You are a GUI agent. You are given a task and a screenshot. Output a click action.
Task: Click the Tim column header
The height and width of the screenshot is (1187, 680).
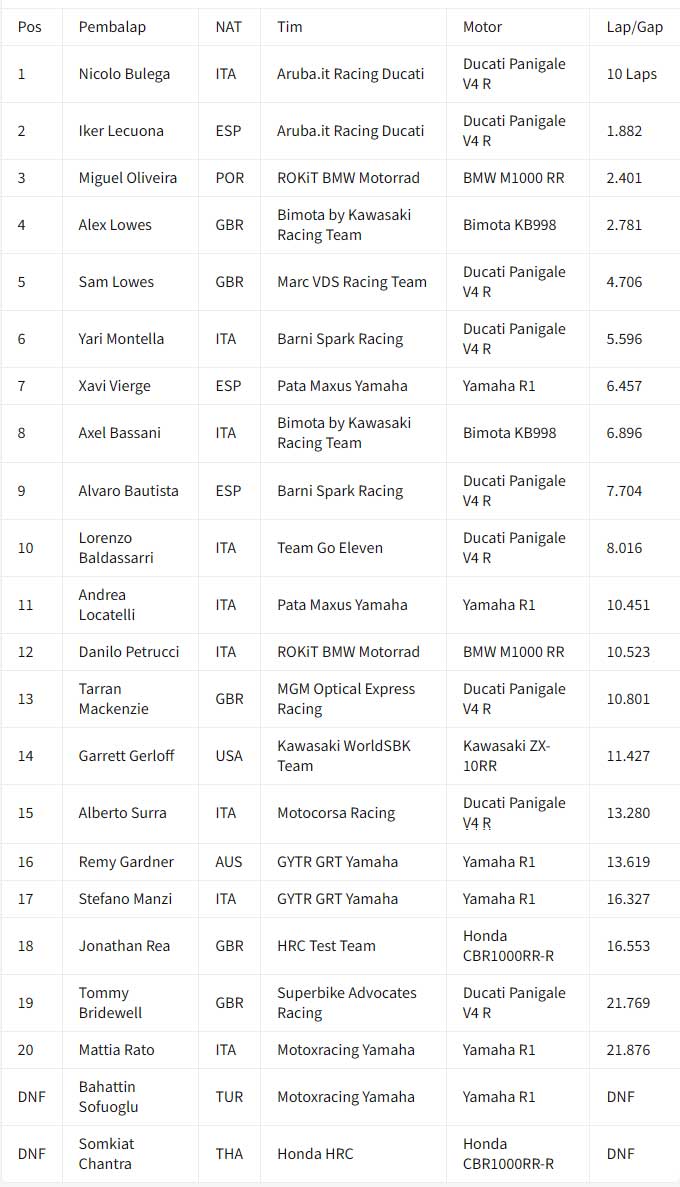point(290,27)
